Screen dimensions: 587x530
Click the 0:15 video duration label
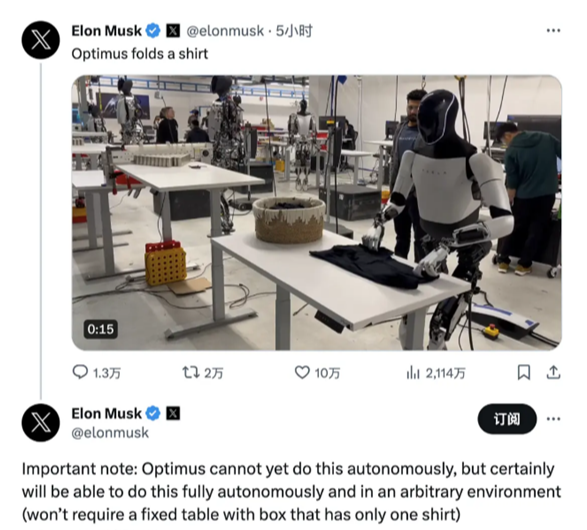tap(101, 329)
